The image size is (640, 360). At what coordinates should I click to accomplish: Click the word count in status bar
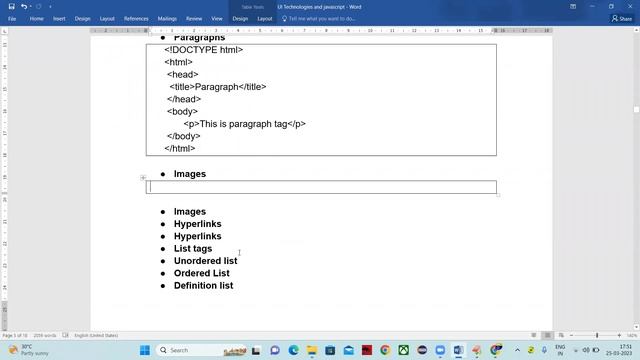tap(44, 336)
